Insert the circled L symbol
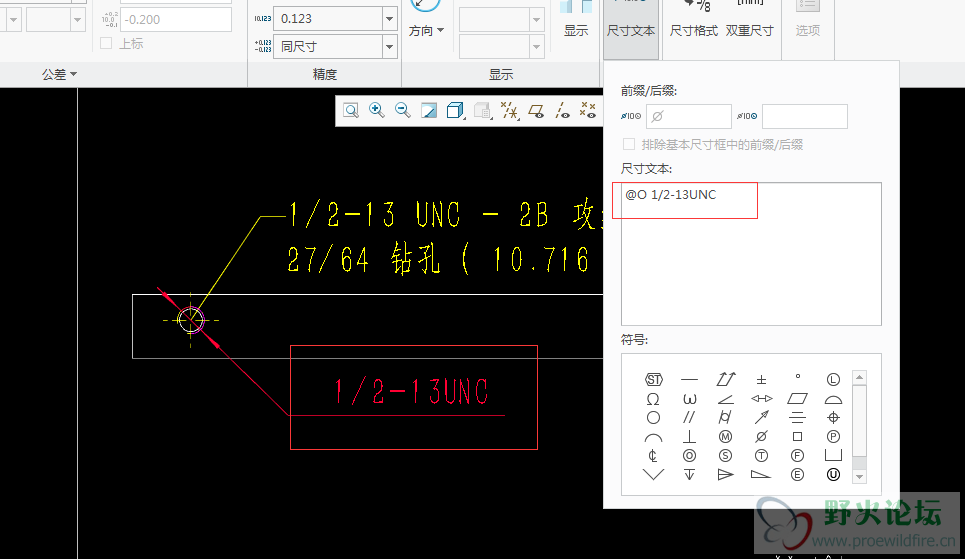Viewport: 965px width, 559px height. pyautogui.click(x=833, y=380)
